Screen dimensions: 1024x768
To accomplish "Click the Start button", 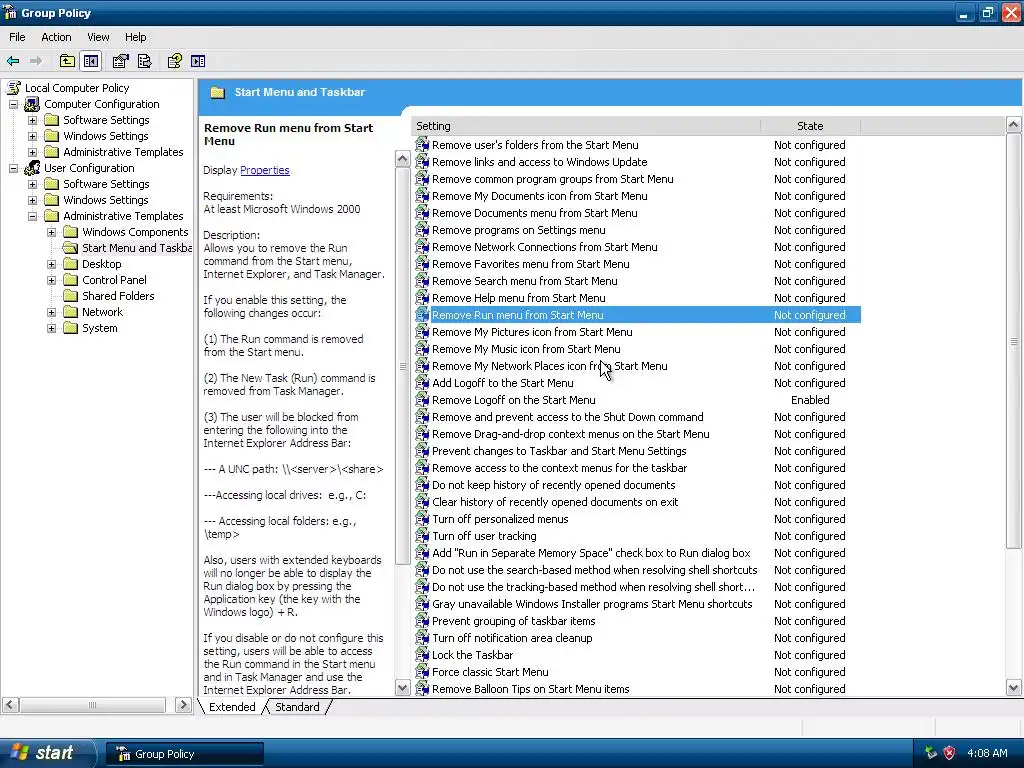I will click(47, 753).
